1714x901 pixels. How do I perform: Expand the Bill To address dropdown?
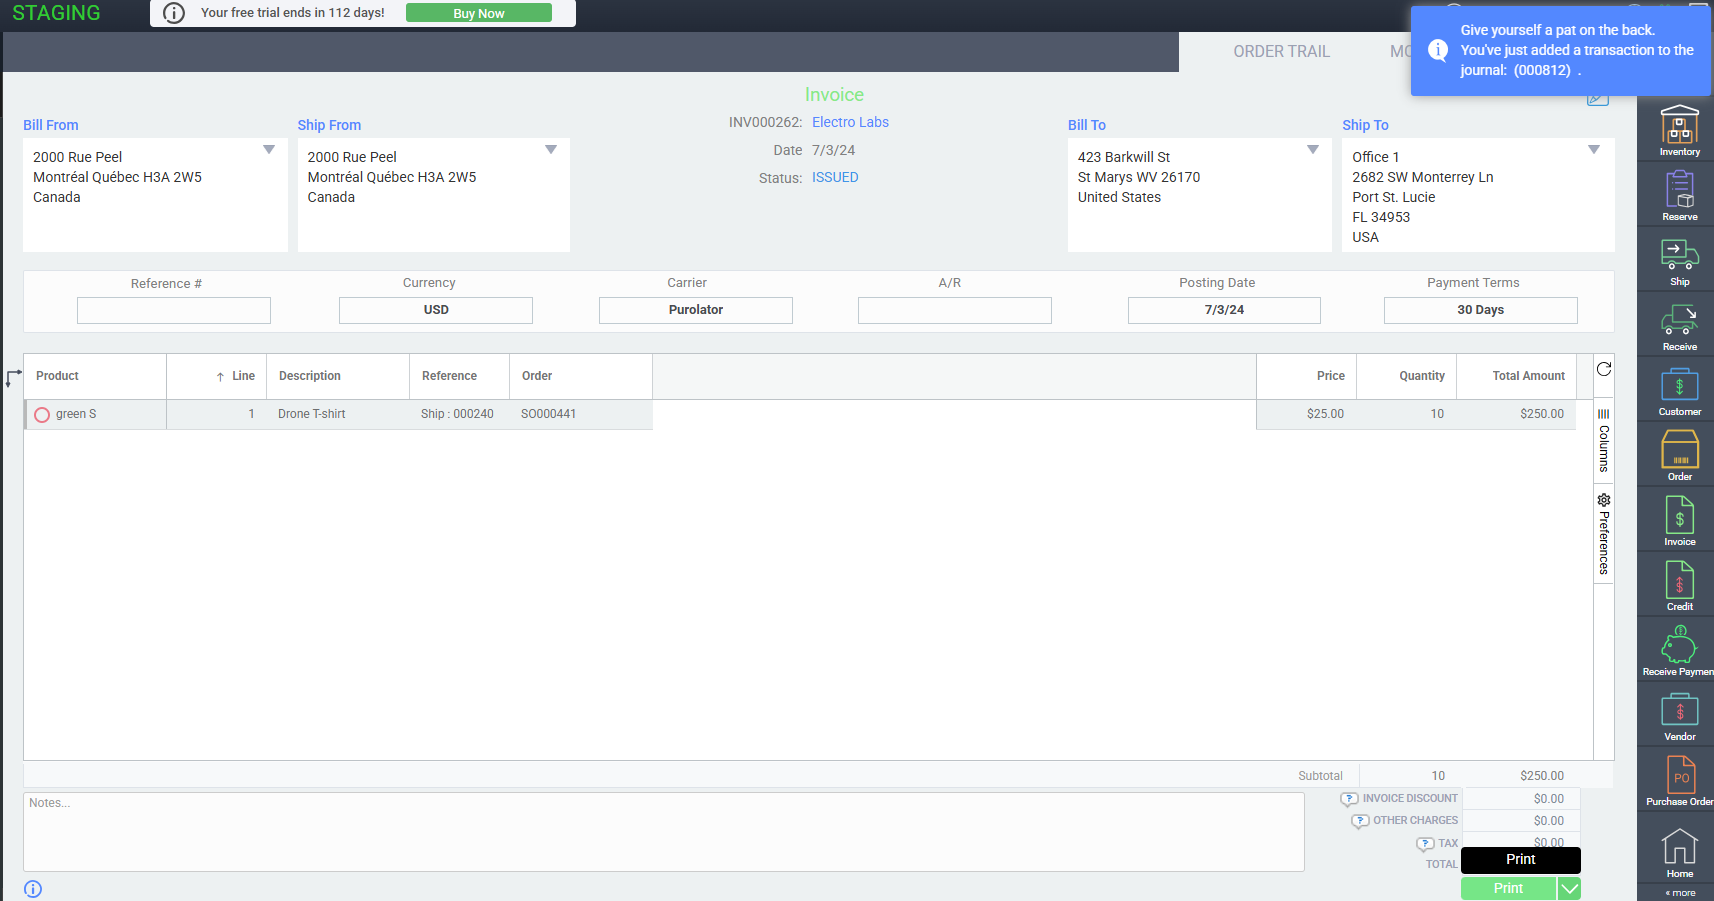point(1313,150)
